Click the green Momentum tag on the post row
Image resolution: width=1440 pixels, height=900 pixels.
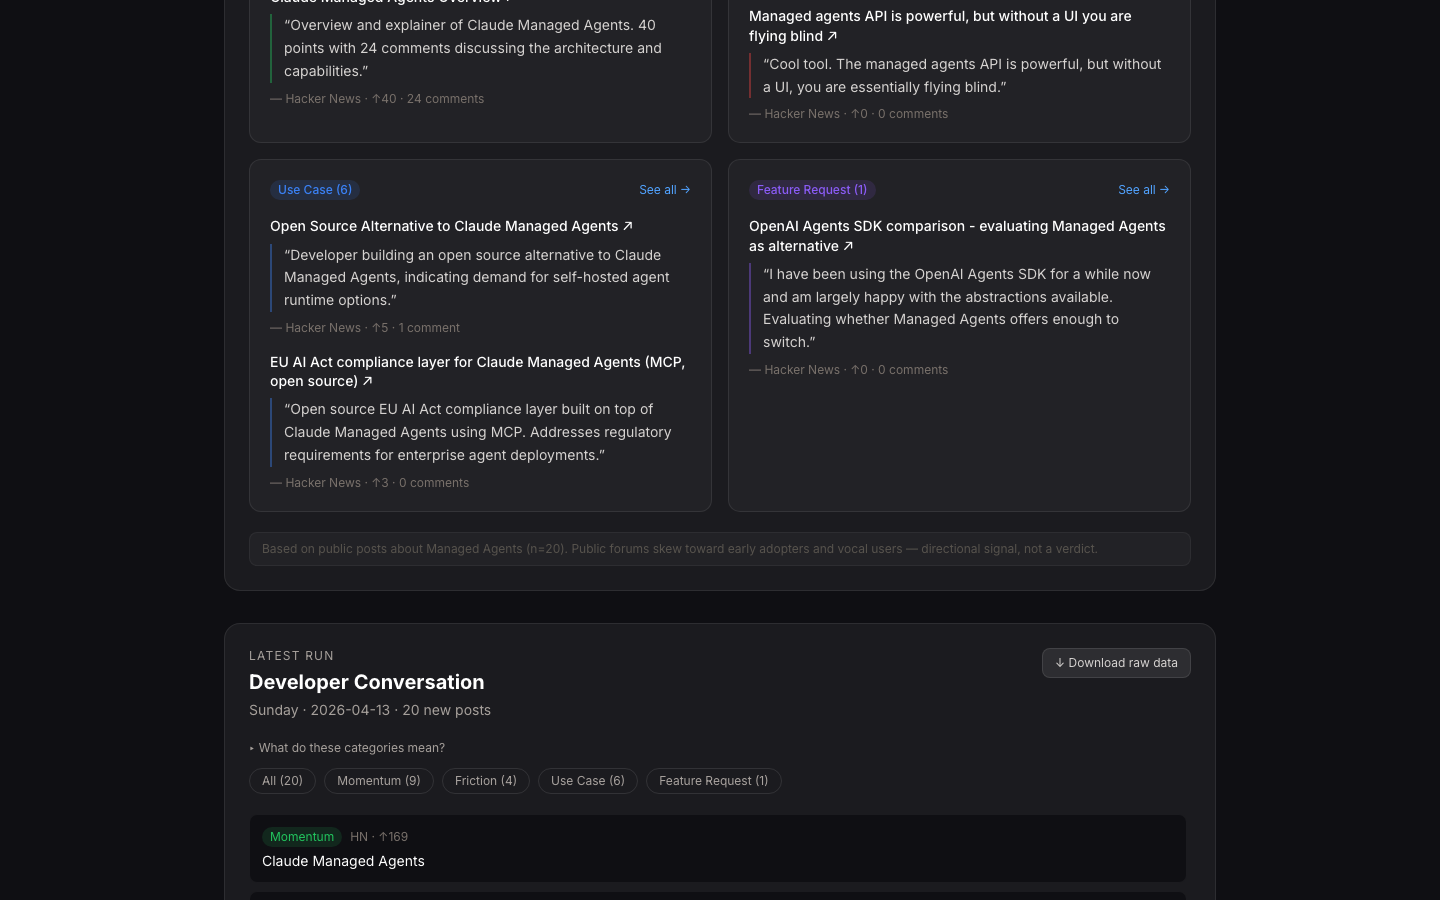tap(302, 837)
